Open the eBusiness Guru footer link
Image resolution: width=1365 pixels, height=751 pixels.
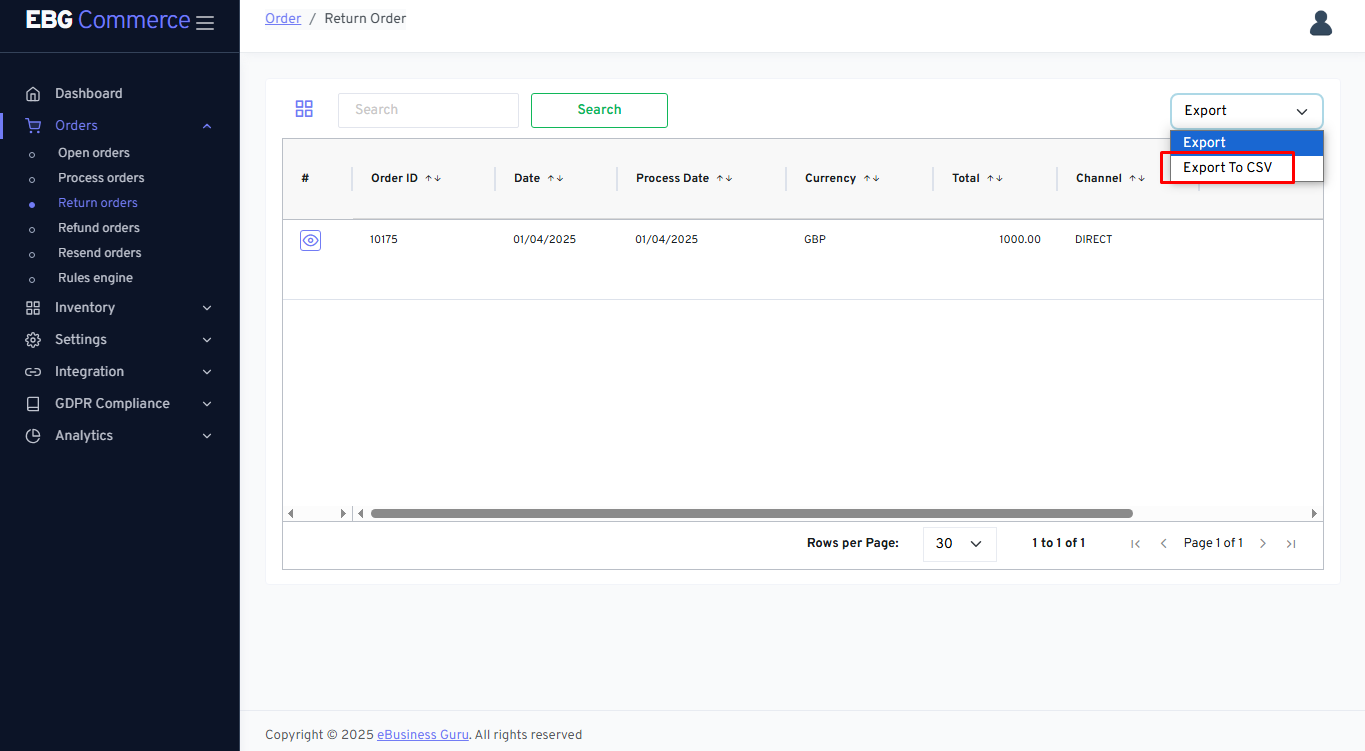pos(422,735)
